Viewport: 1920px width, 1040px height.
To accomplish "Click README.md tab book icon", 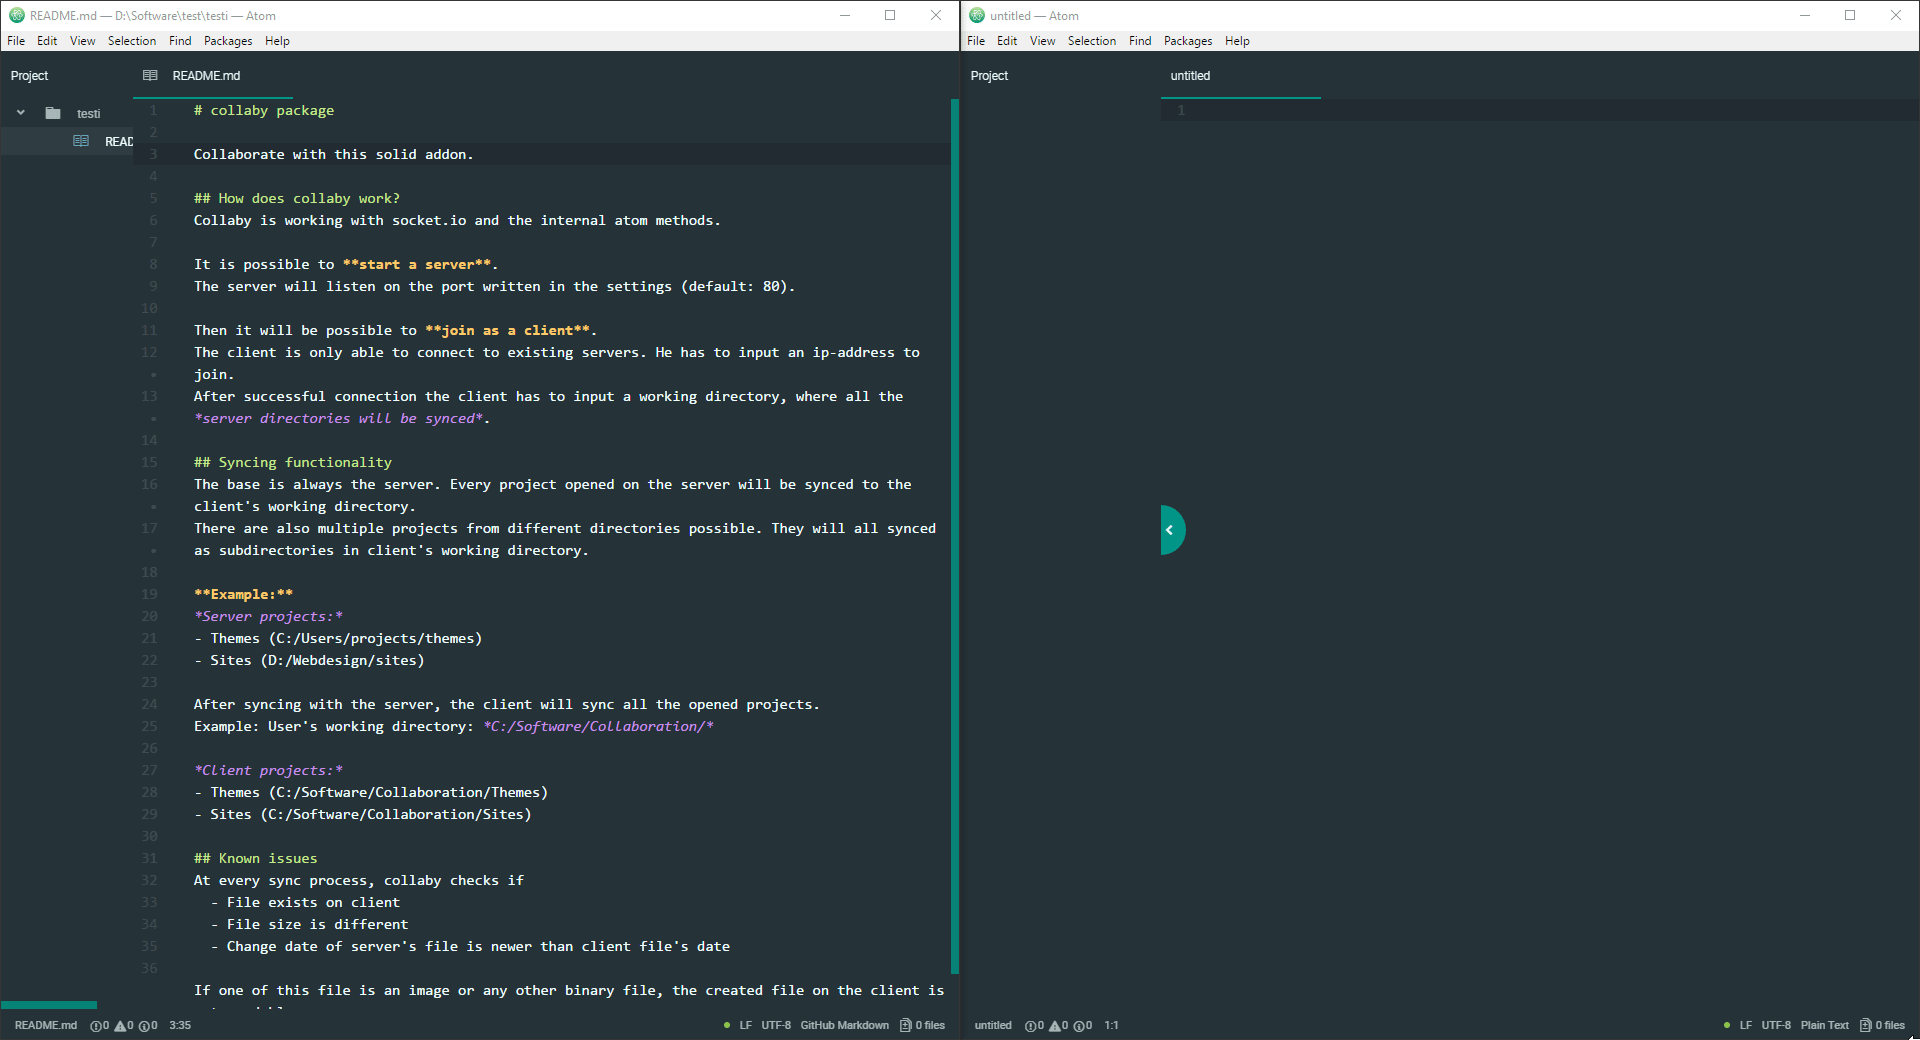I will tap(150, 75).
